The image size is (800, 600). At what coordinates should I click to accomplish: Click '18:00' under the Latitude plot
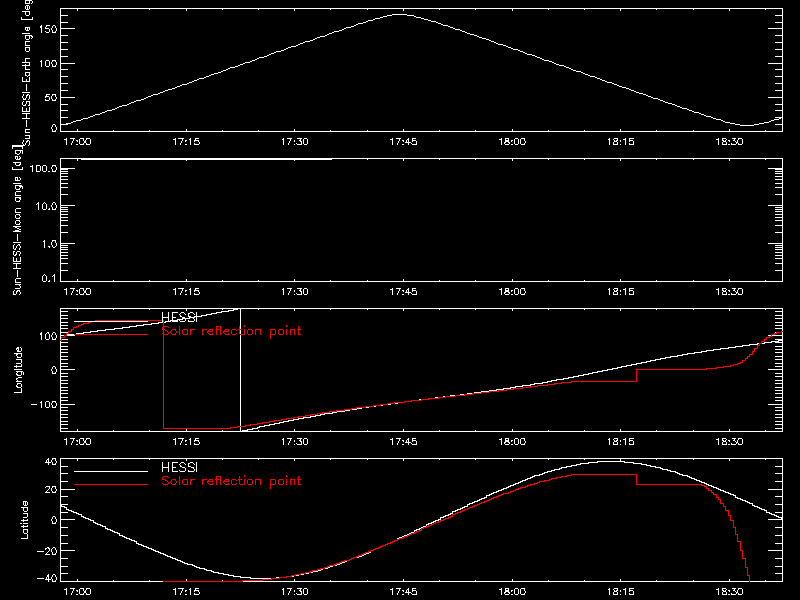pos(512,592)
